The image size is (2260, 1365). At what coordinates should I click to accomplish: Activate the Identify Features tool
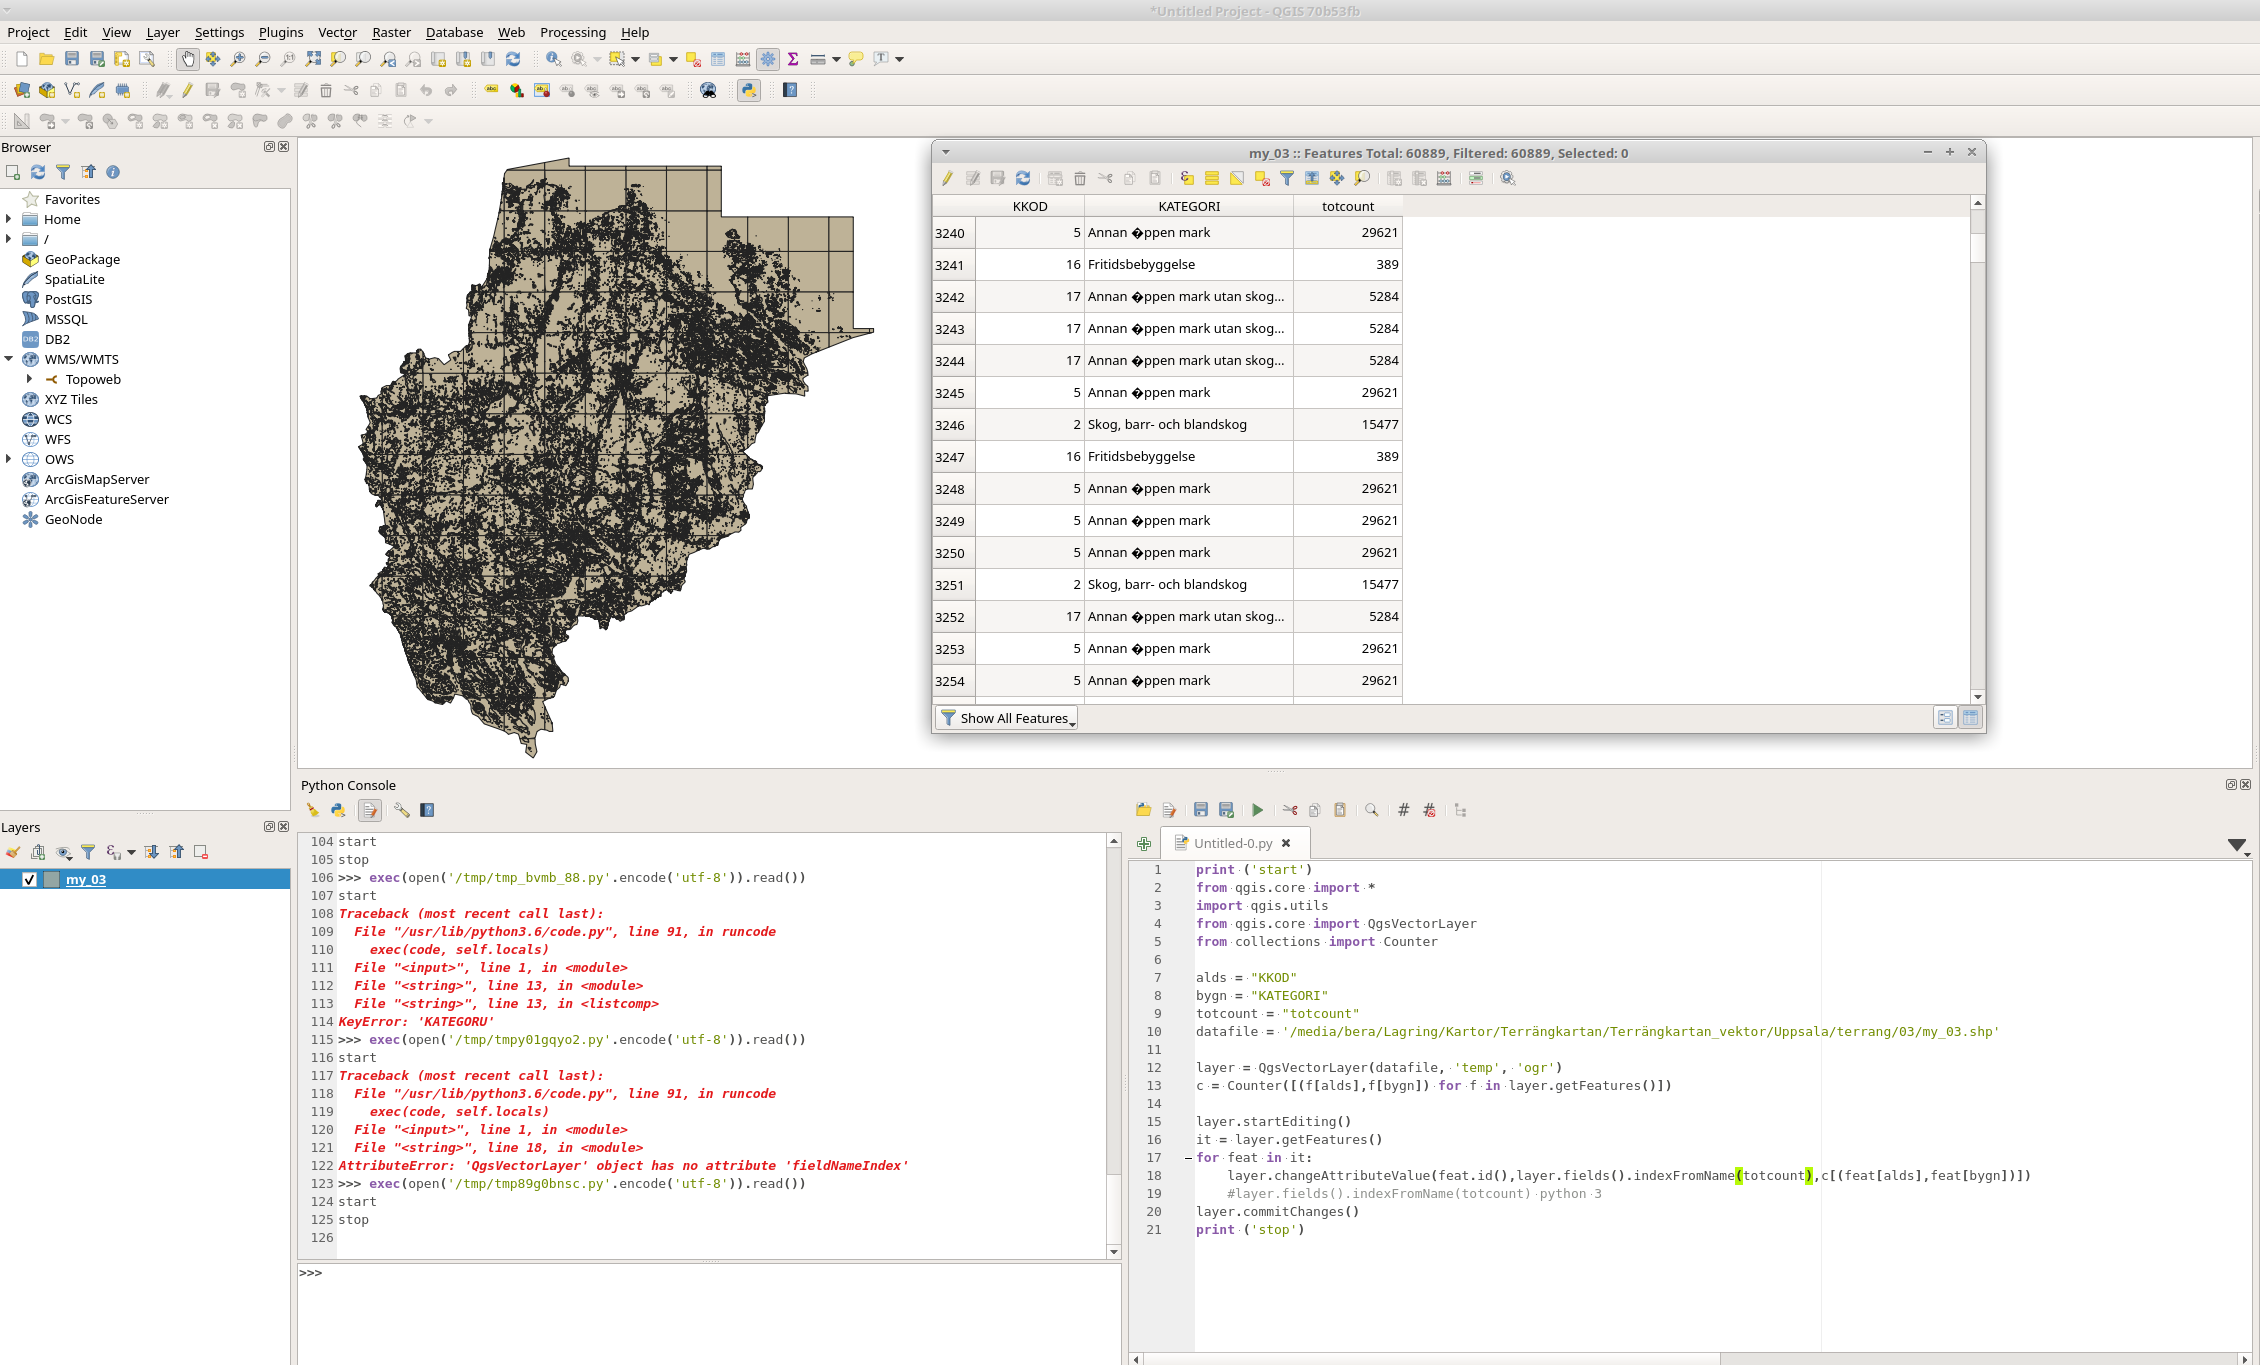point(553,59)
